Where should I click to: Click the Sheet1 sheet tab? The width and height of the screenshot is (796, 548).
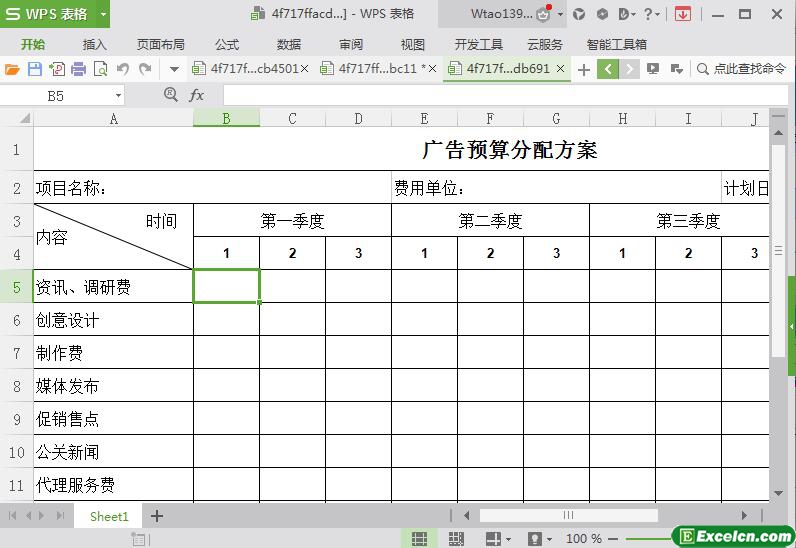[x=109, y=517]
